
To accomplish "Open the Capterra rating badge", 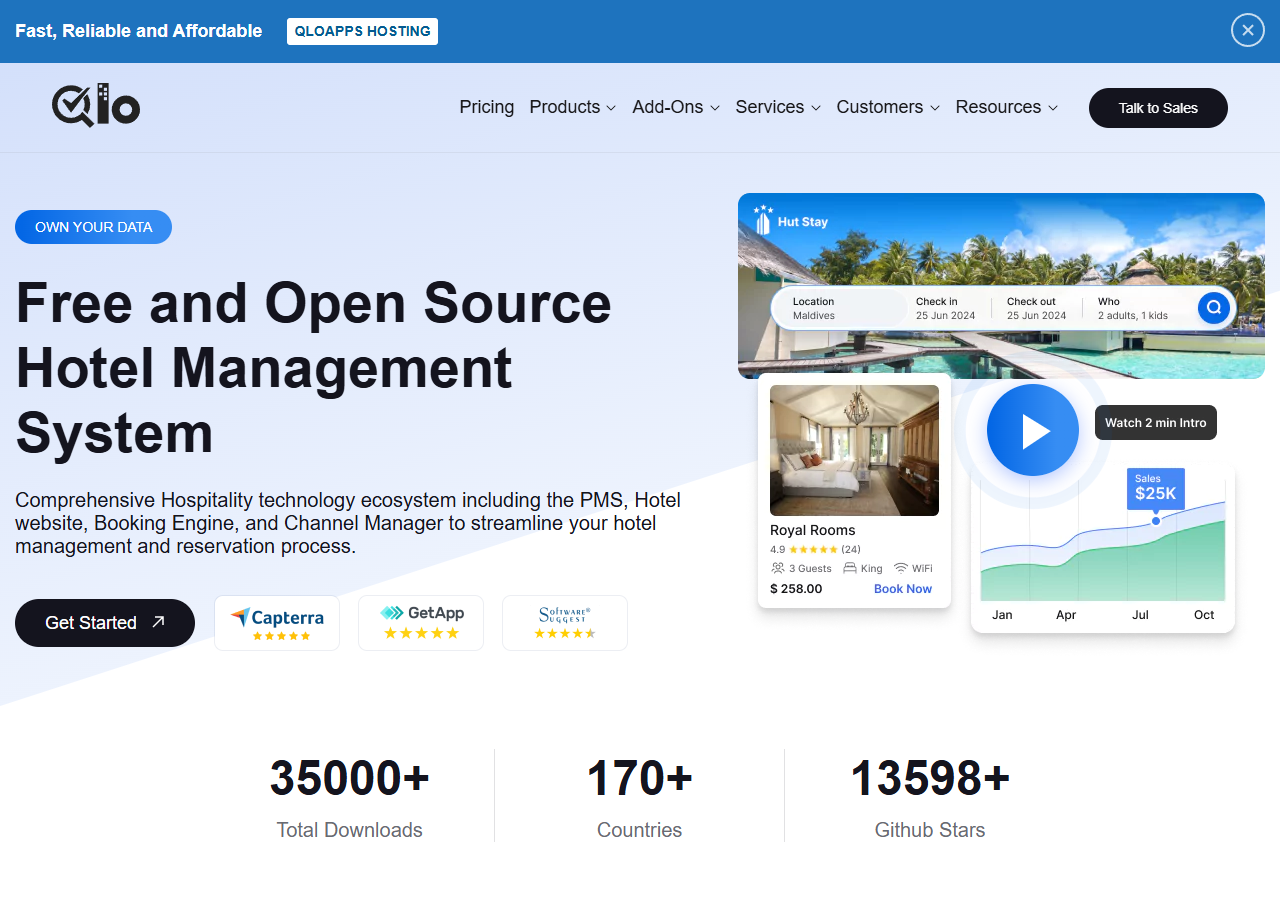I will 277,623.
